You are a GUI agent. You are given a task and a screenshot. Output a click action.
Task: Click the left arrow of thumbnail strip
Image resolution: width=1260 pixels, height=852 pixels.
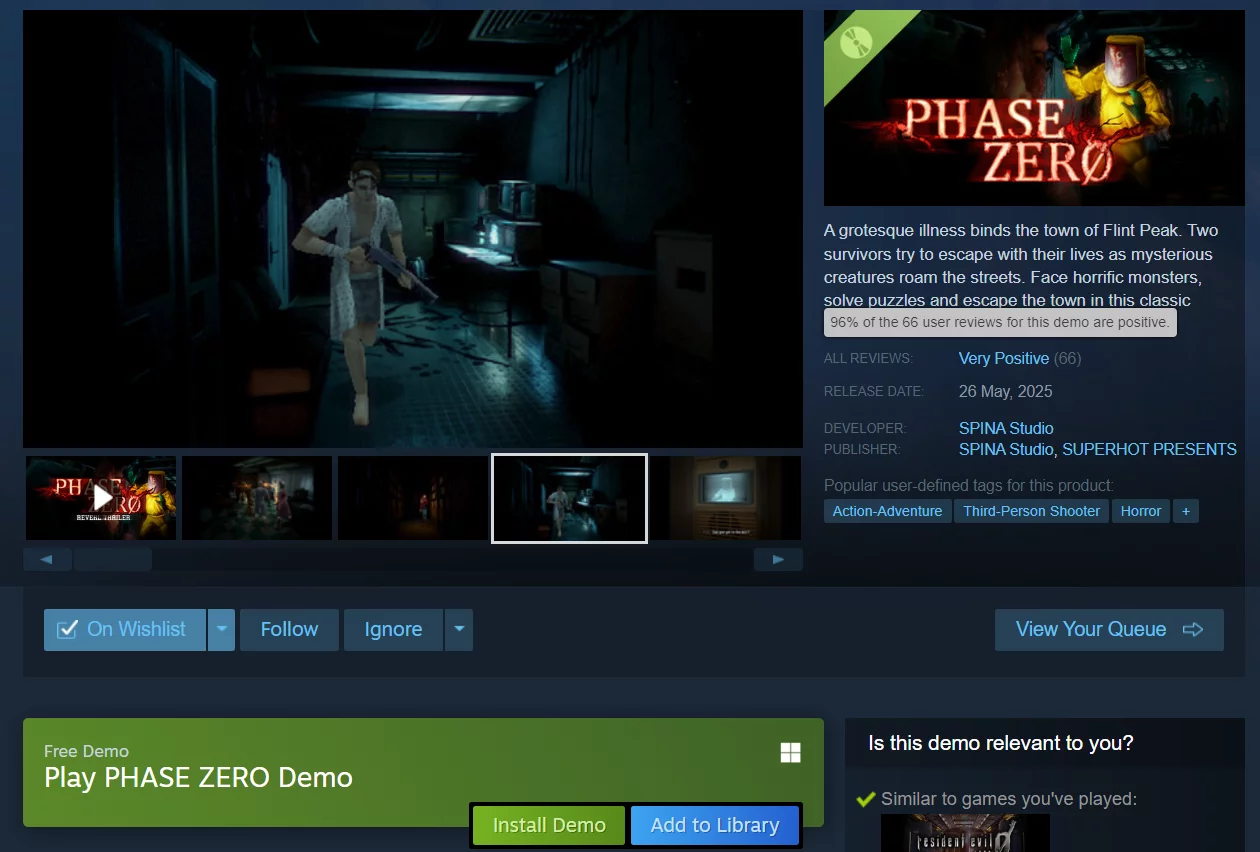coord(46,559)
